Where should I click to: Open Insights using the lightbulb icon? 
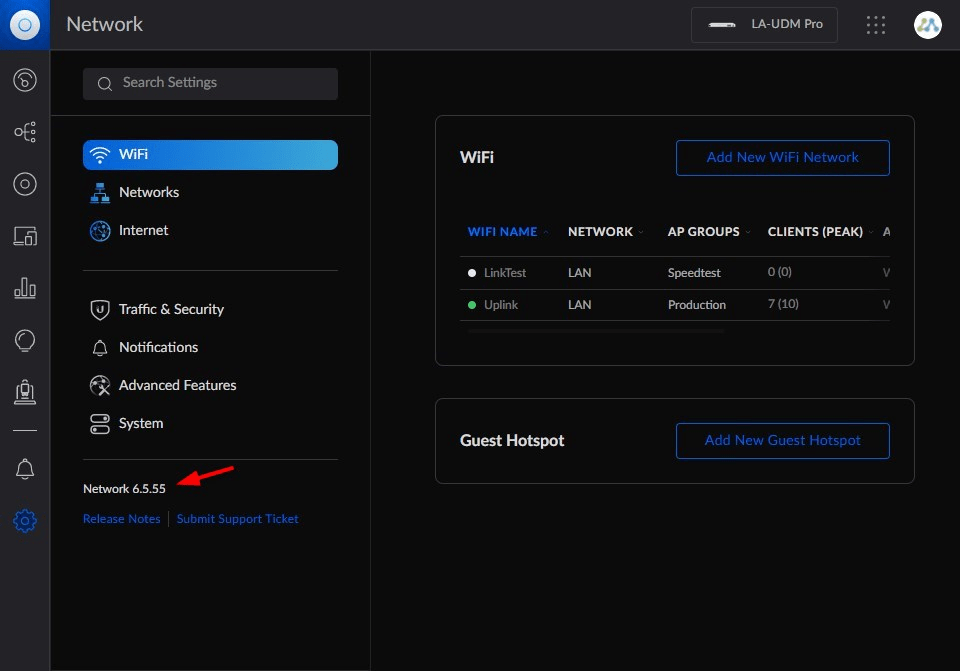(x=25, y=340)
